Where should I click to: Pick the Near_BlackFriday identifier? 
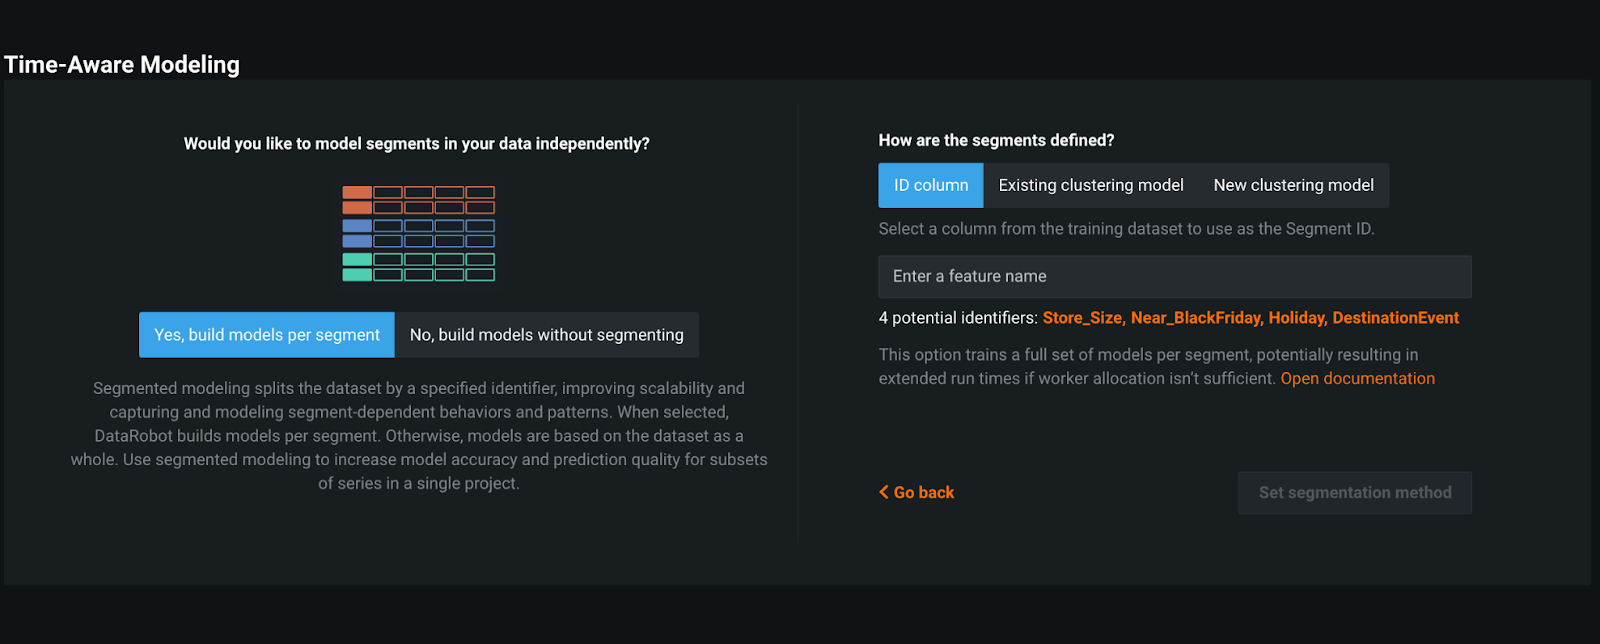click(1196, 318)
